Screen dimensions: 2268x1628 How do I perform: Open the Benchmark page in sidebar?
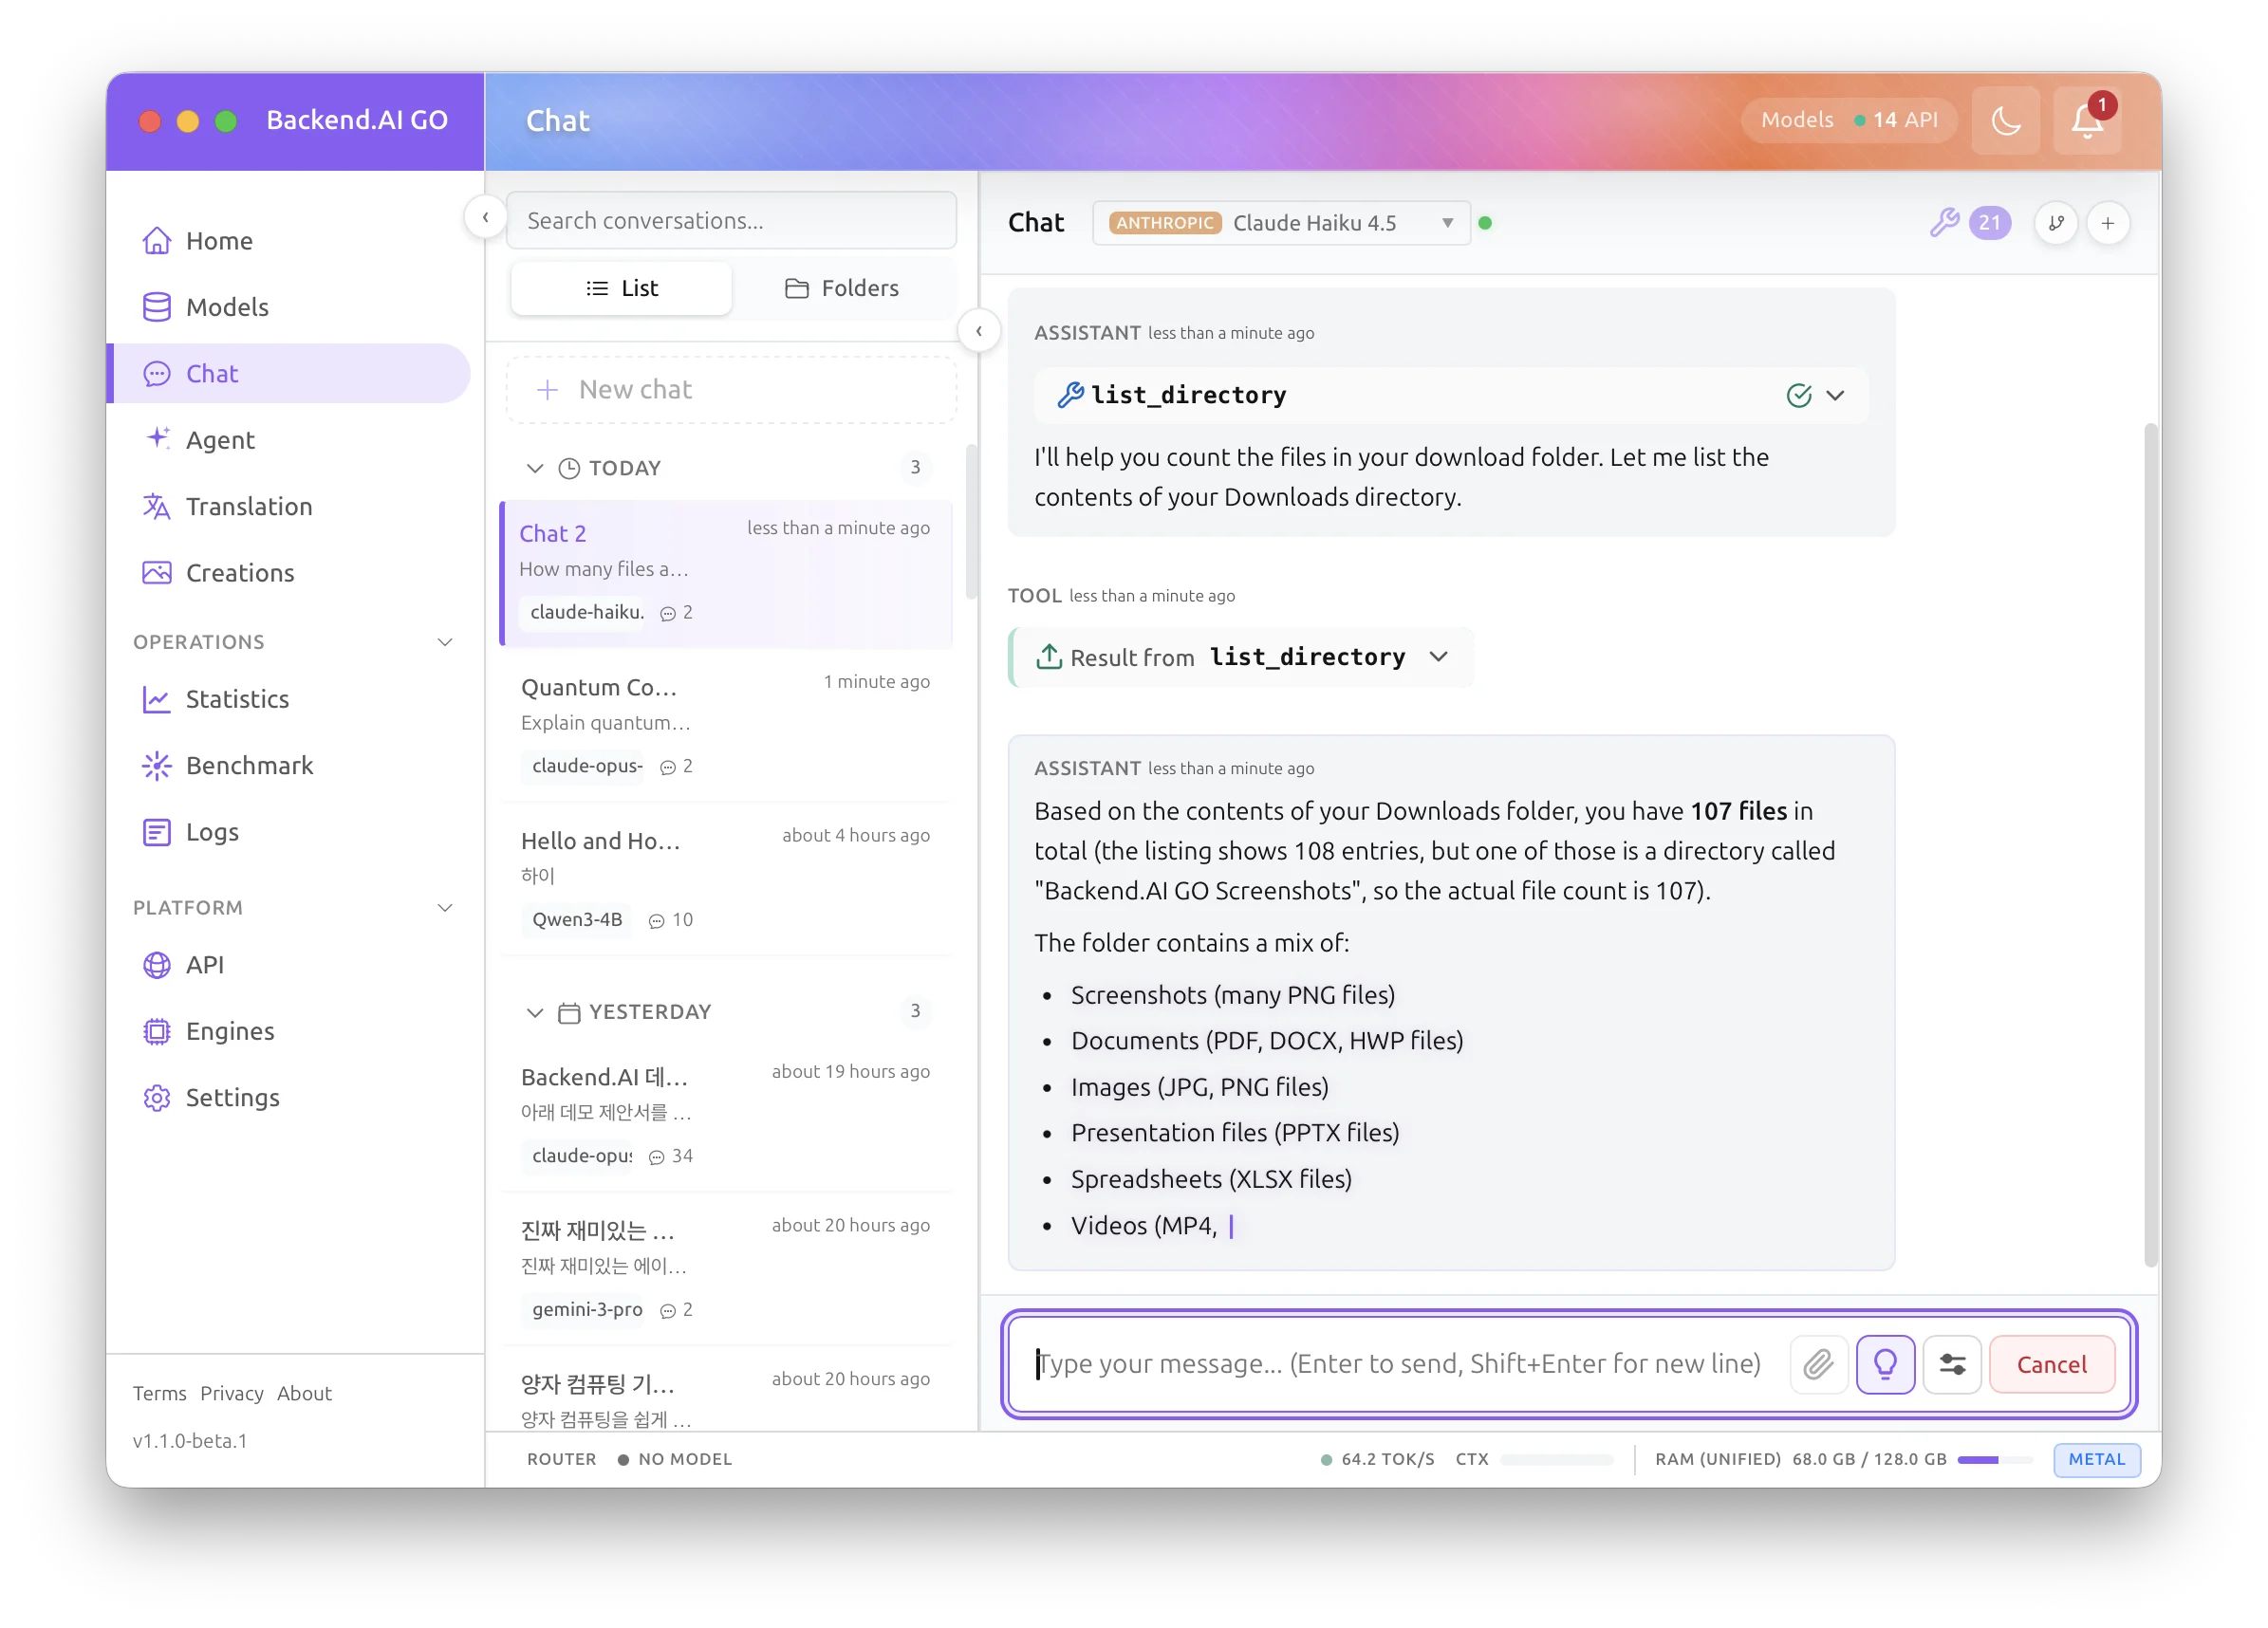point(249,765)
